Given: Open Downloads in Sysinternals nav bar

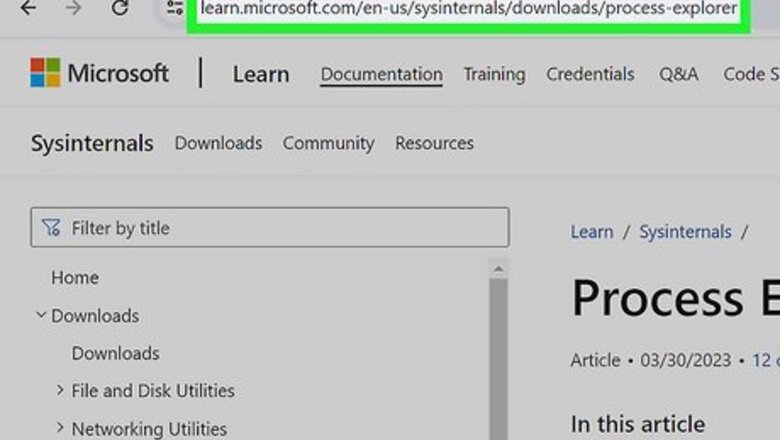Looking at the screenshot, I should (218, 143).
